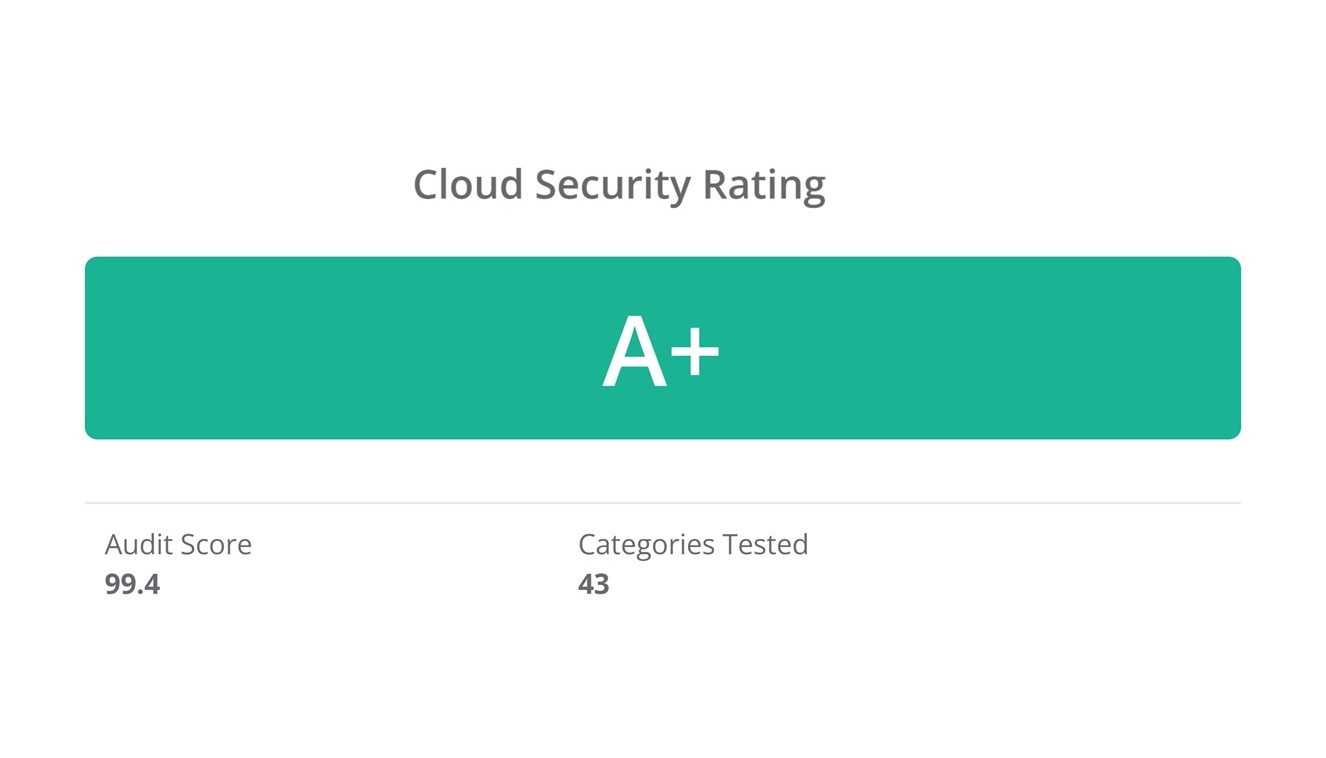Select the Categories Tested label
The image size is (1326, 758).
[x=693, y=545]
